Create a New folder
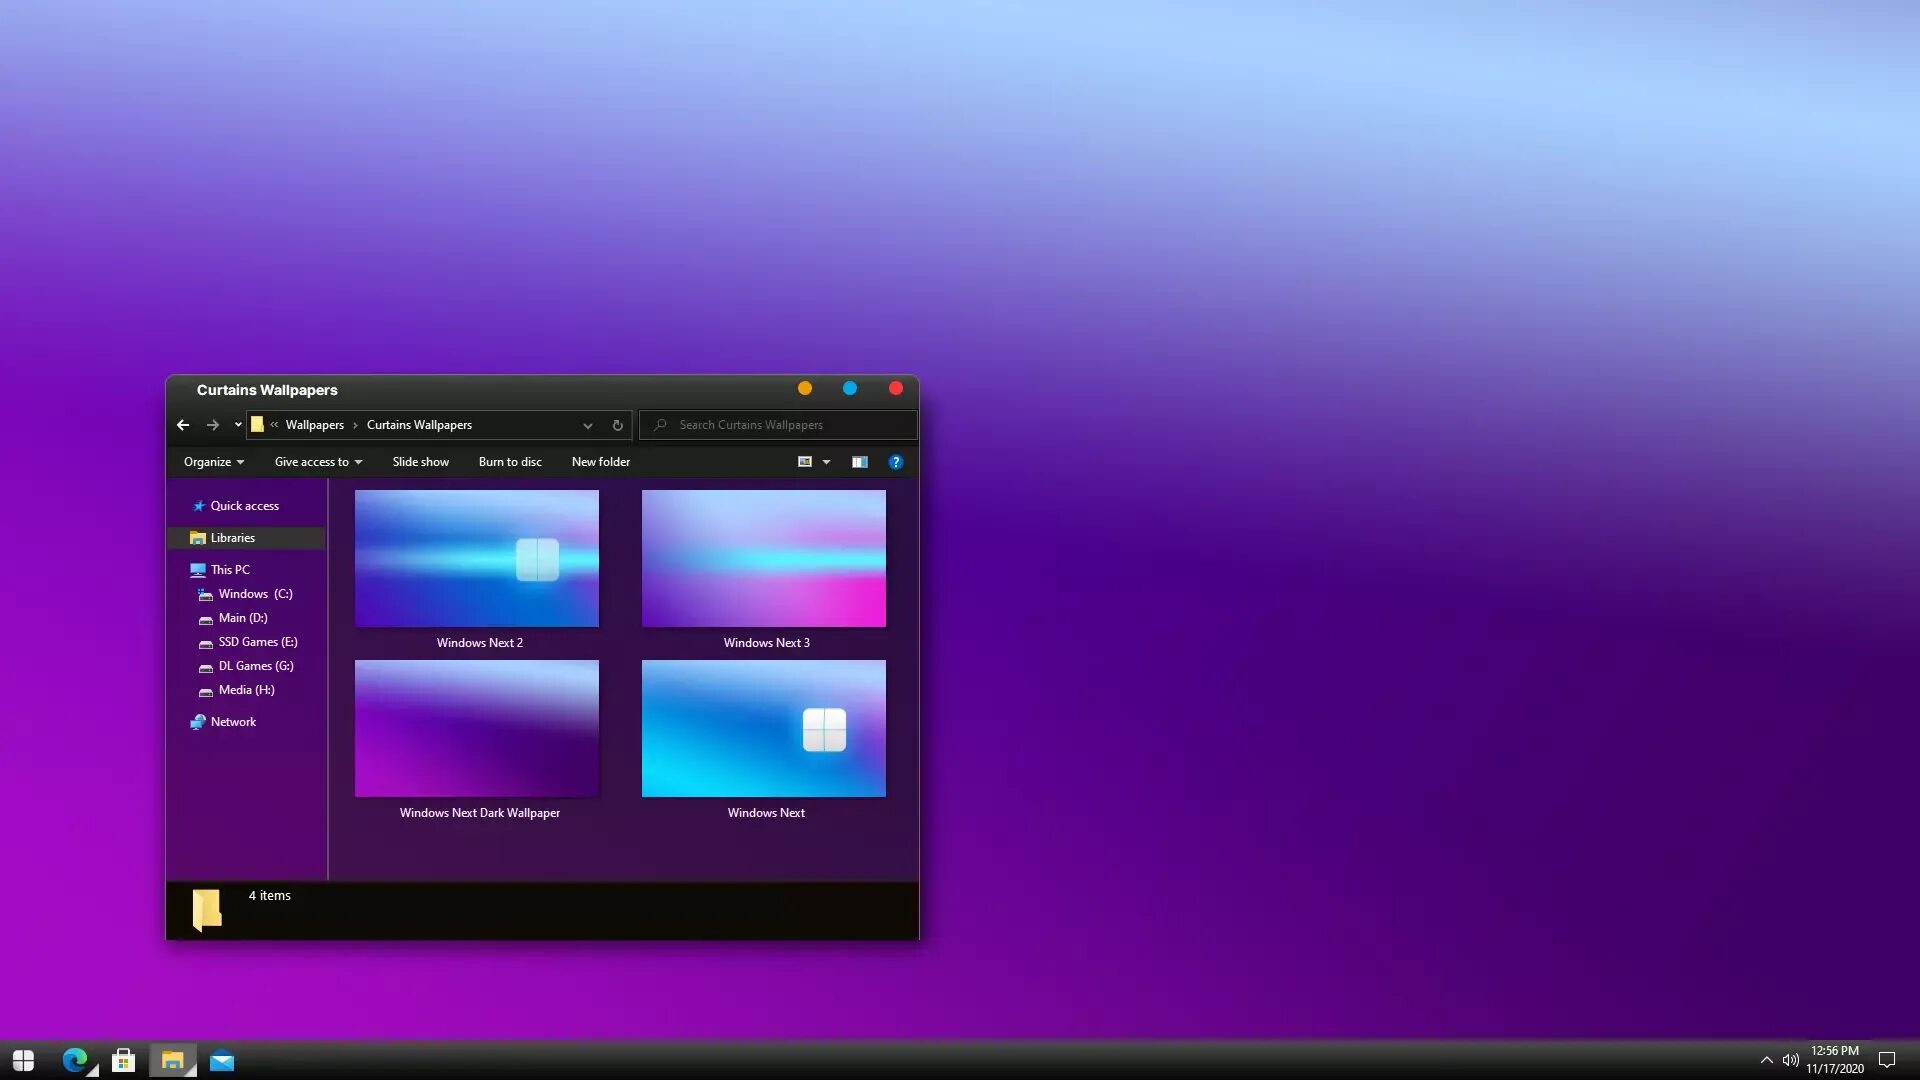The width and height of the screenshot is (1920, 1080). [601, 462]
